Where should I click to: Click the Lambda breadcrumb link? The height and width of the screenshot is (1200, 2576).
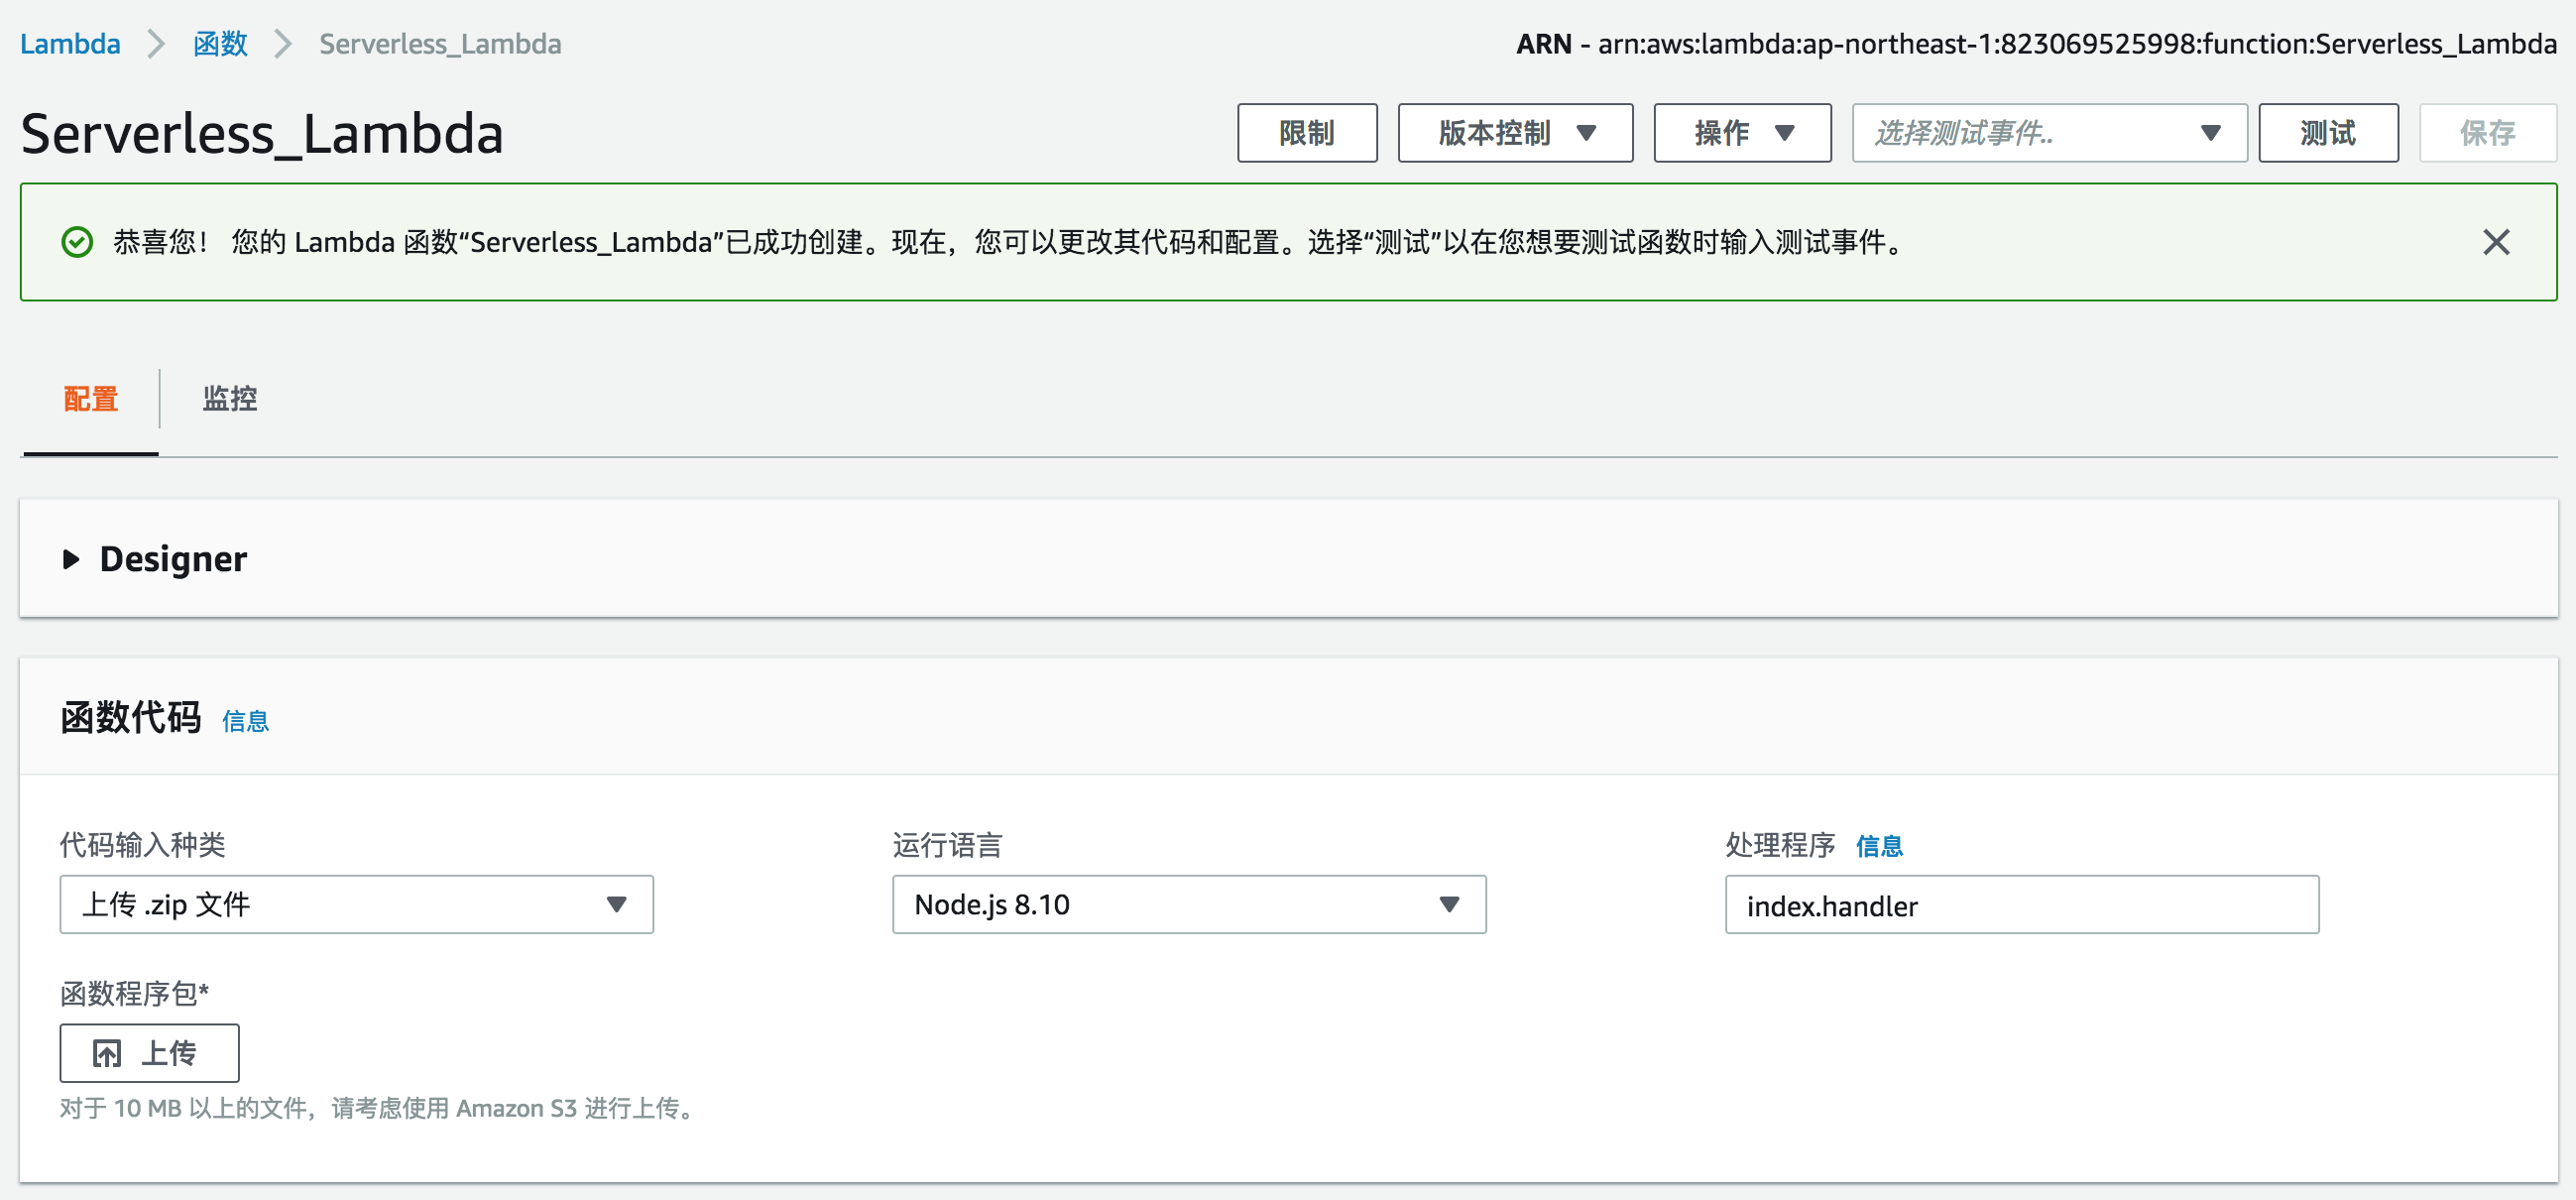(x=70, y=44)
